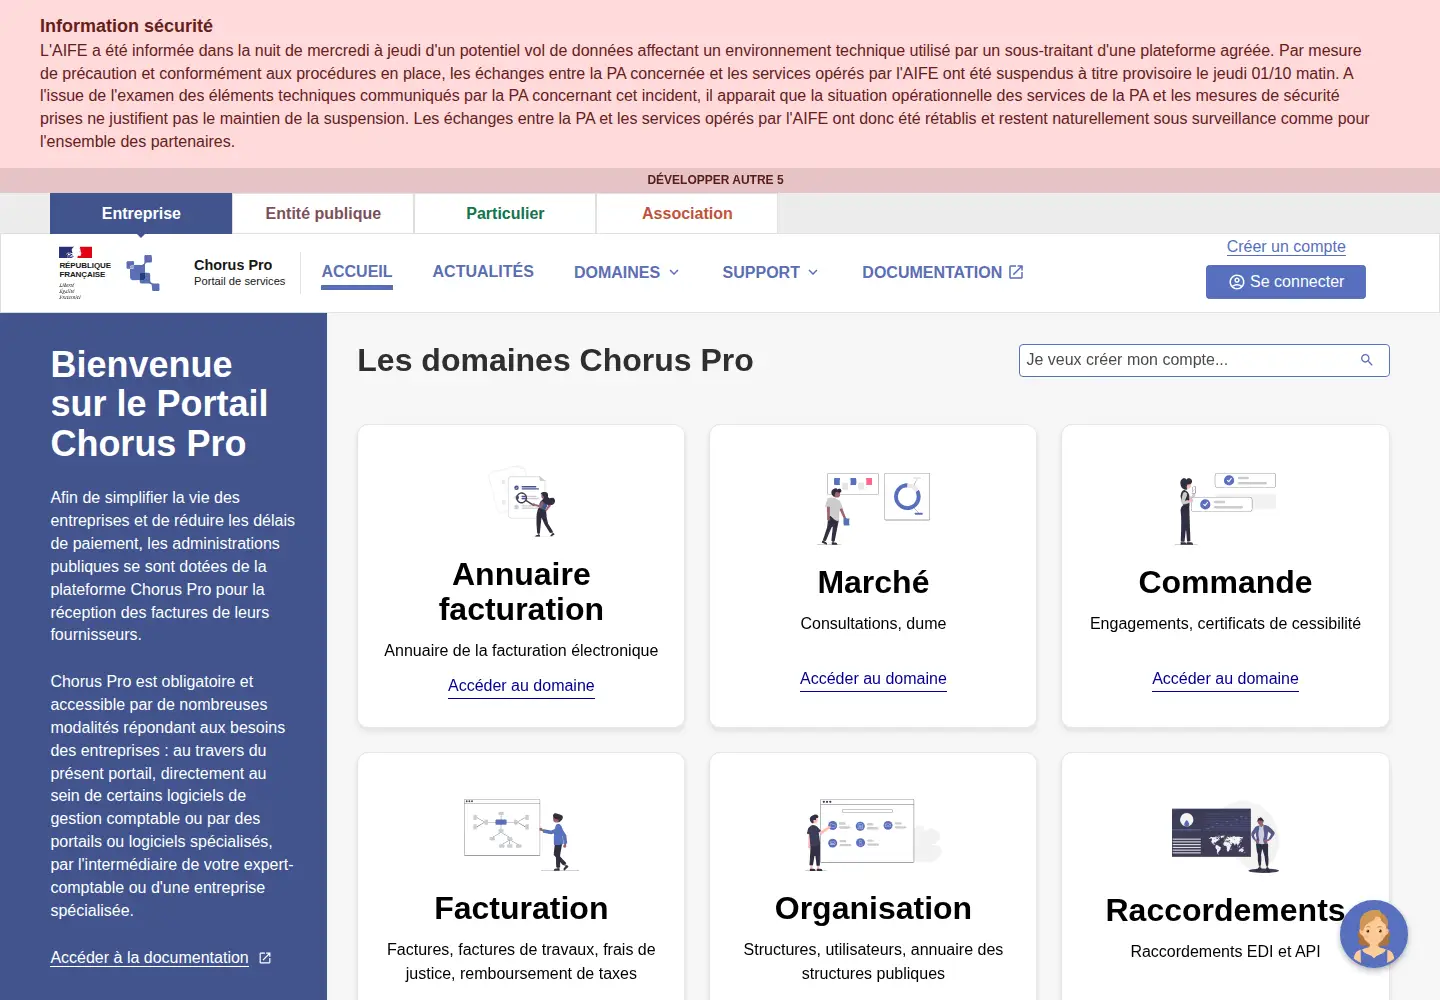Expand the DOMAINES dropdown menu
Image resolution: width=1440 pixels, height=1000 pixels.
coord(627,272)
